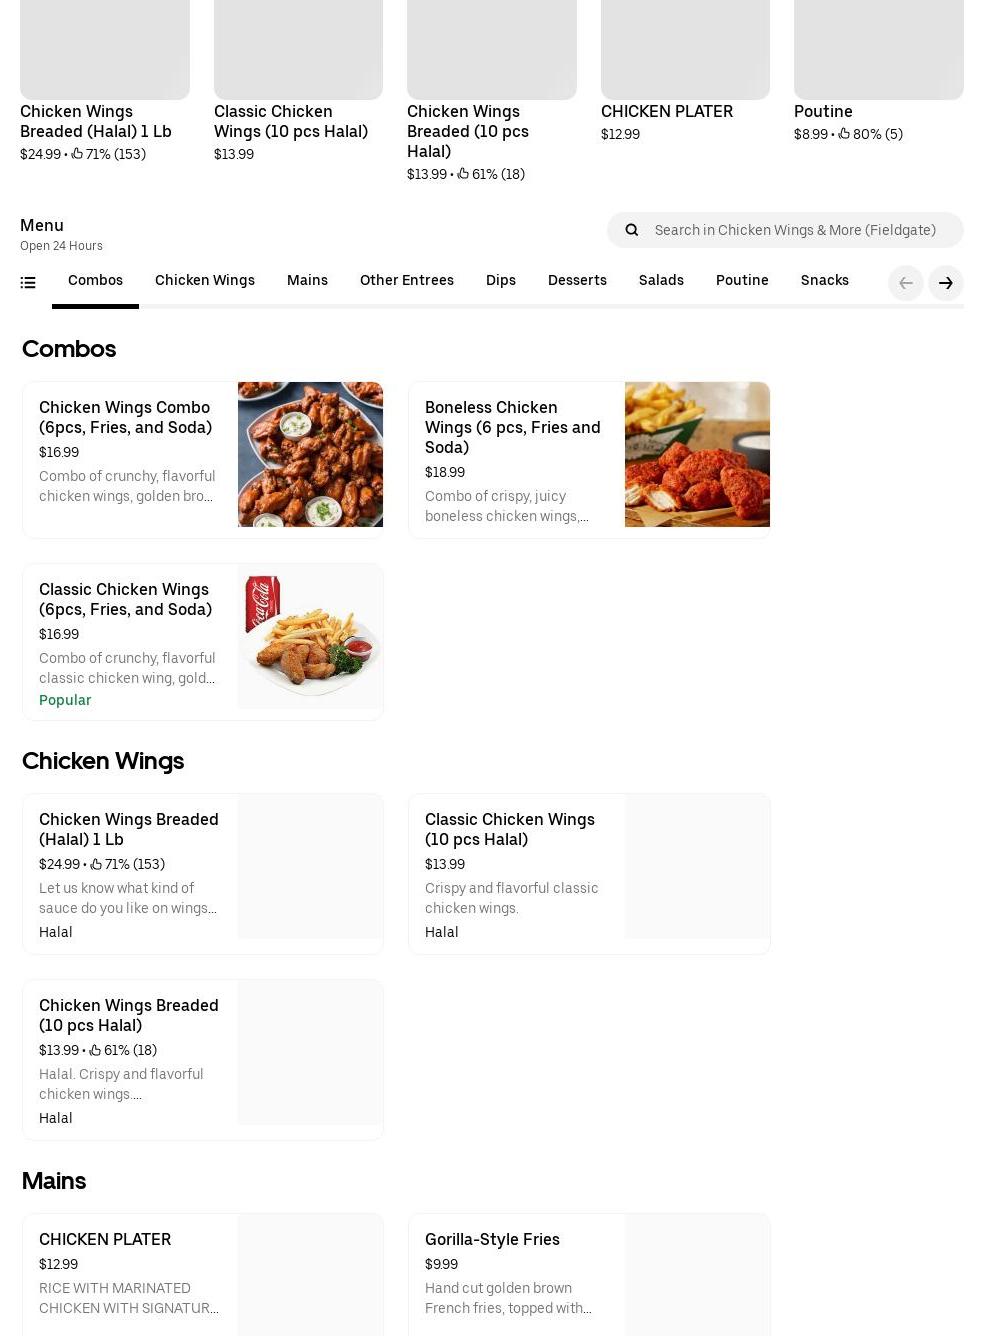Open the Poutine category tab

click(x=742, y=280)
